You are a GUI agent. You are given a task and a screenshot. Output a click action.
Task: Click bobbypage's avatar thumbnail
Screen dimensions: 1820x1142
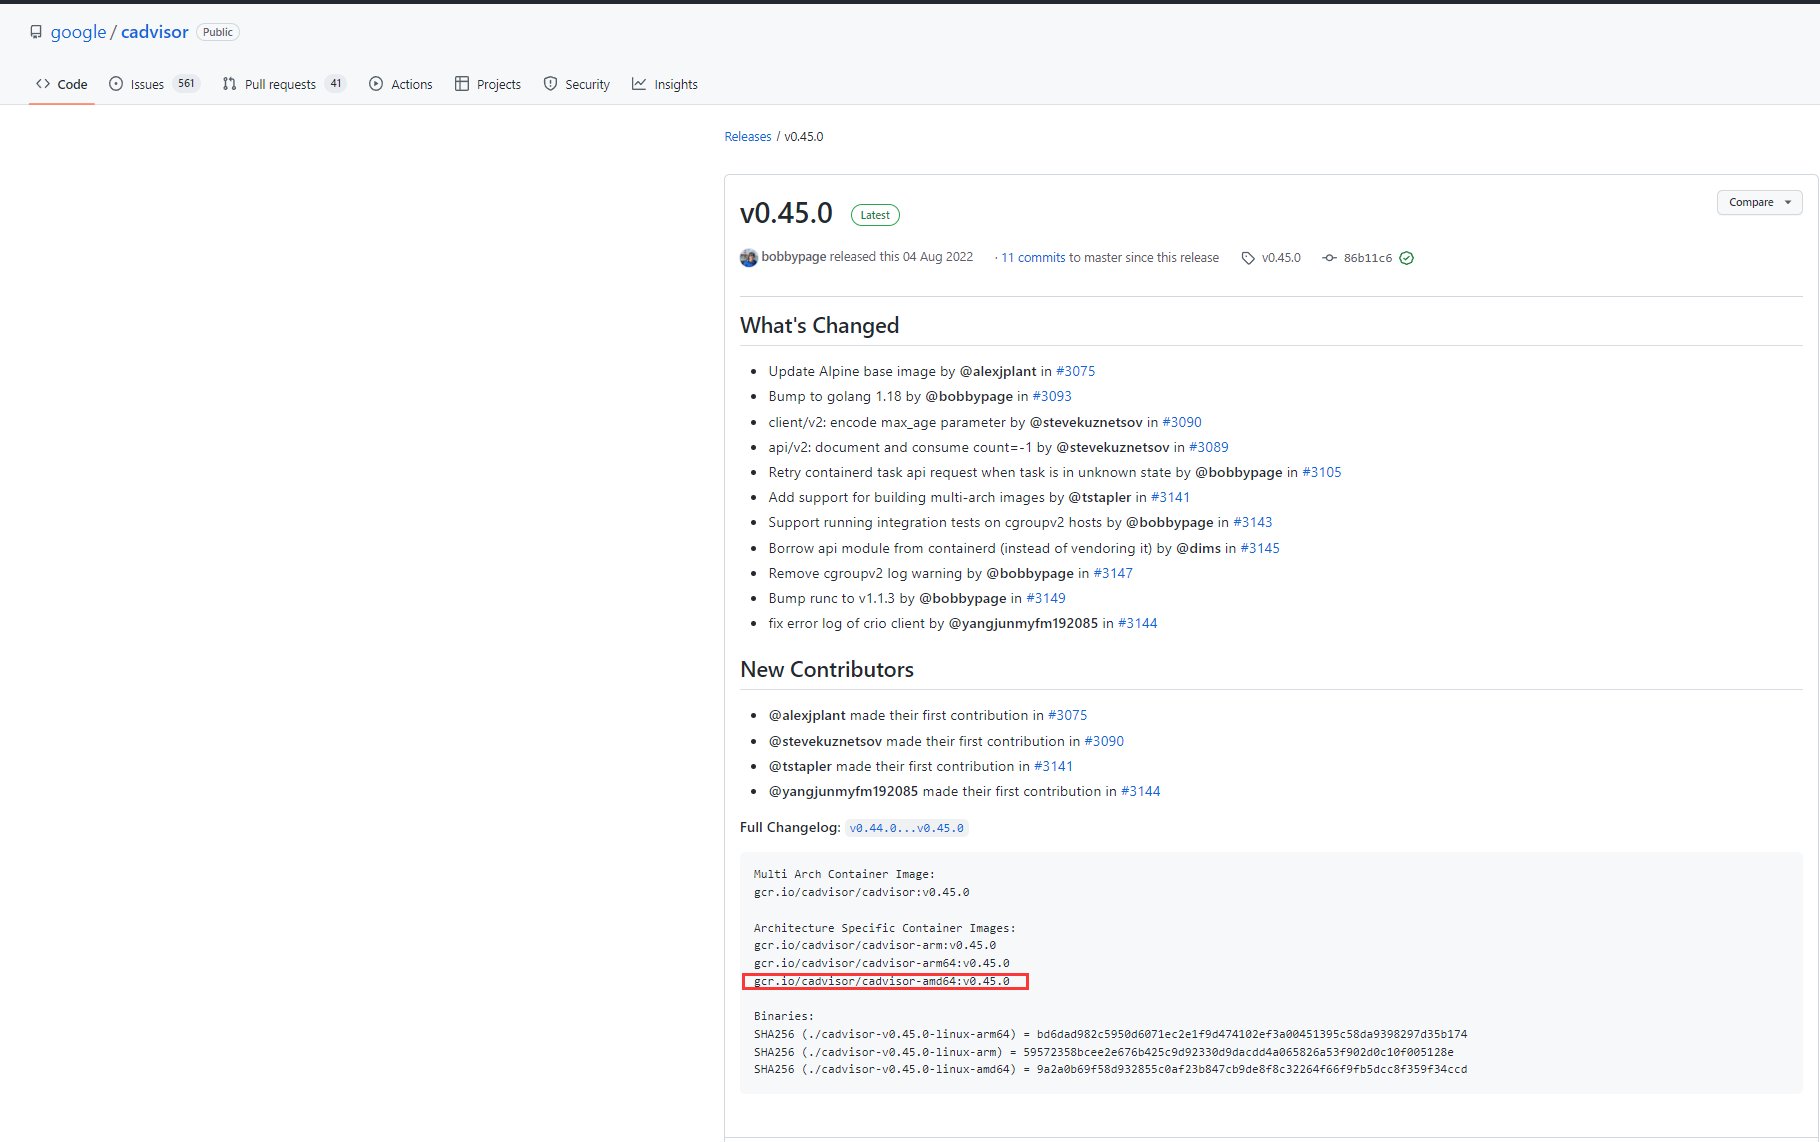pos(748,258)
